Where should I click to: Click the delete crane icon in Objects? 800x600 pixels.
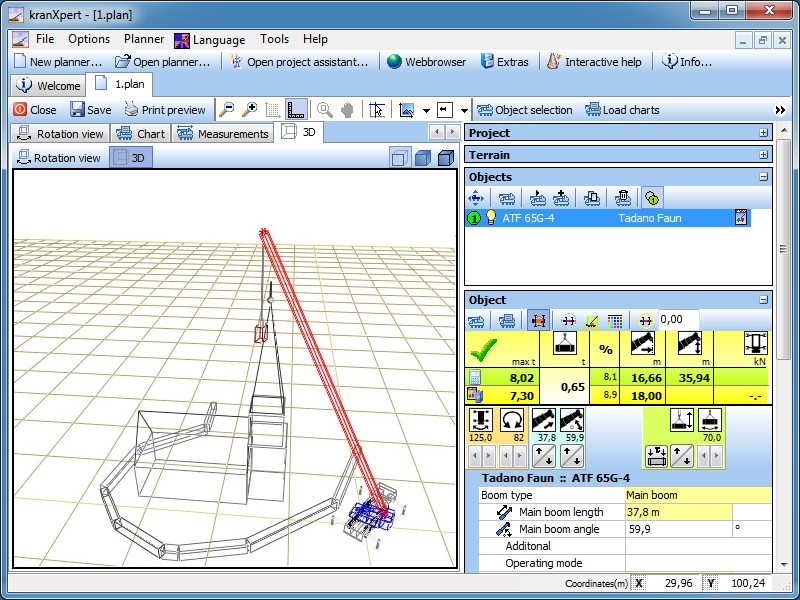pyautogui.click(x=622, y=199)
